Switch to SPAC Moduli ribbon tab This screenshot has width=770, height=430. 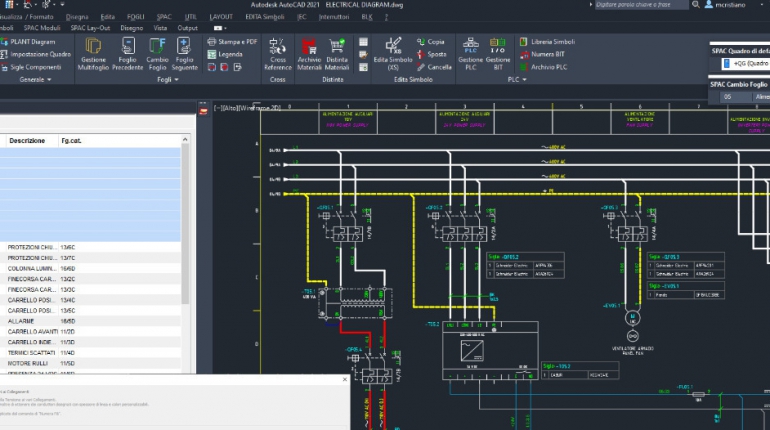42,28
